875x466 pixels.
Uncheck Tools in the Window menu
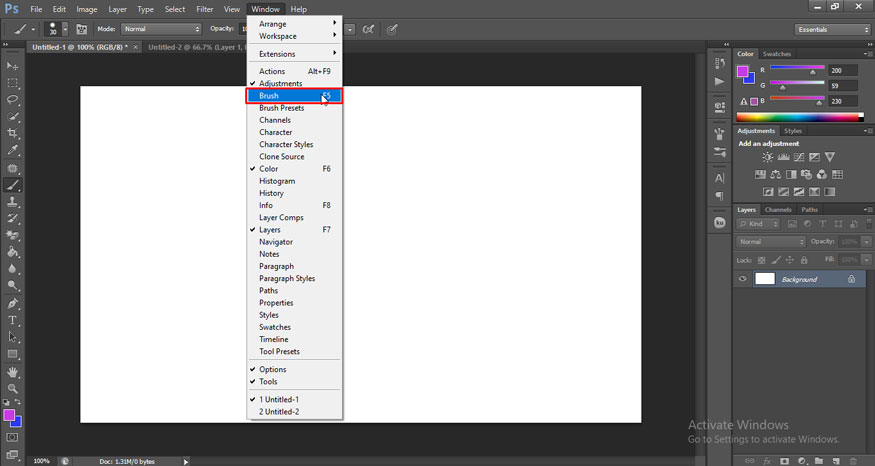point(268,381)
